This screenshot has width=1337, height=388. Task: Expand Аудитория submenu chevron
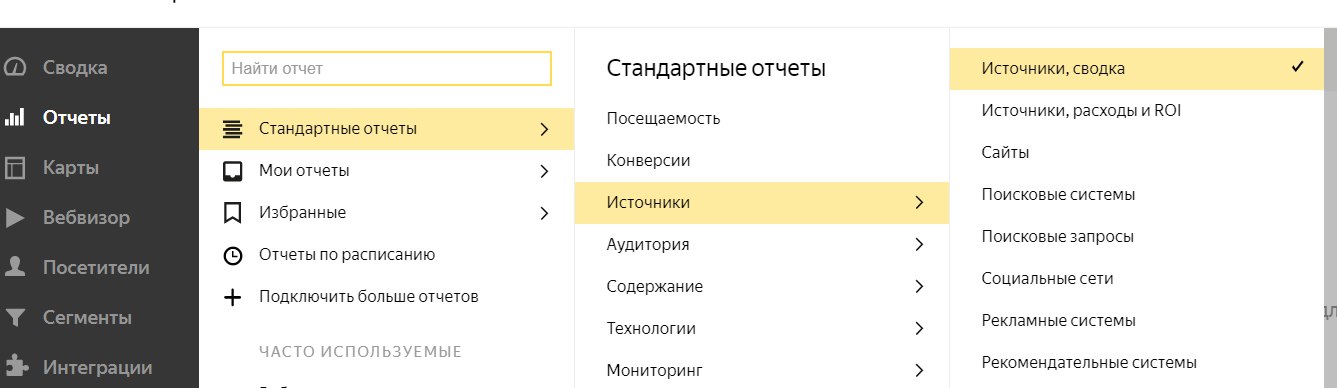[919, 244]
